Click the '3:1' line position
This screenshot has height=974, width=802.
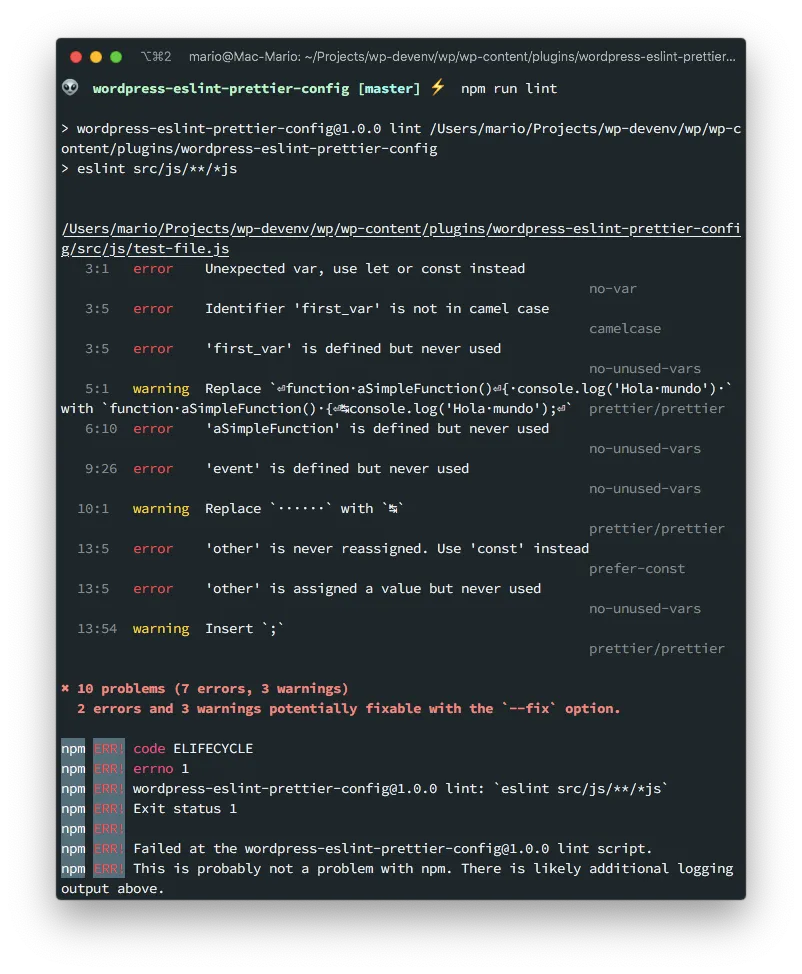point(97,268)
